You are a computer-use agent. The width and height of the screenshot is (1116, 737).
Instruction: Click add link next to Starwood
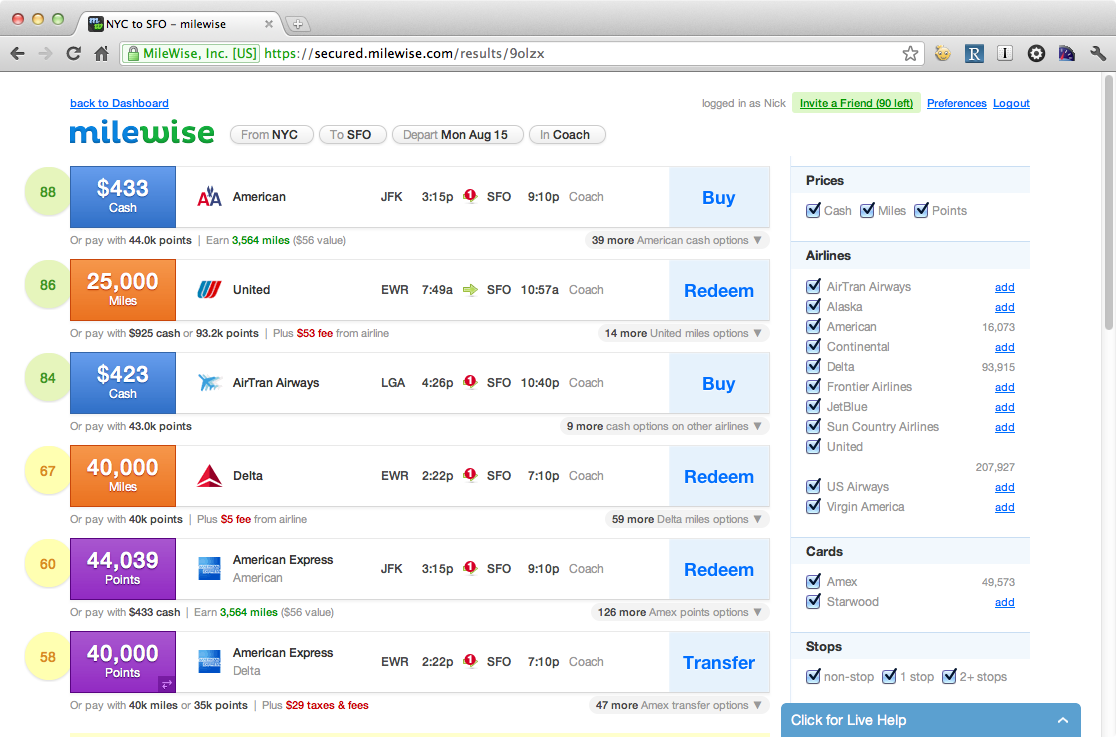point(1004,602)
